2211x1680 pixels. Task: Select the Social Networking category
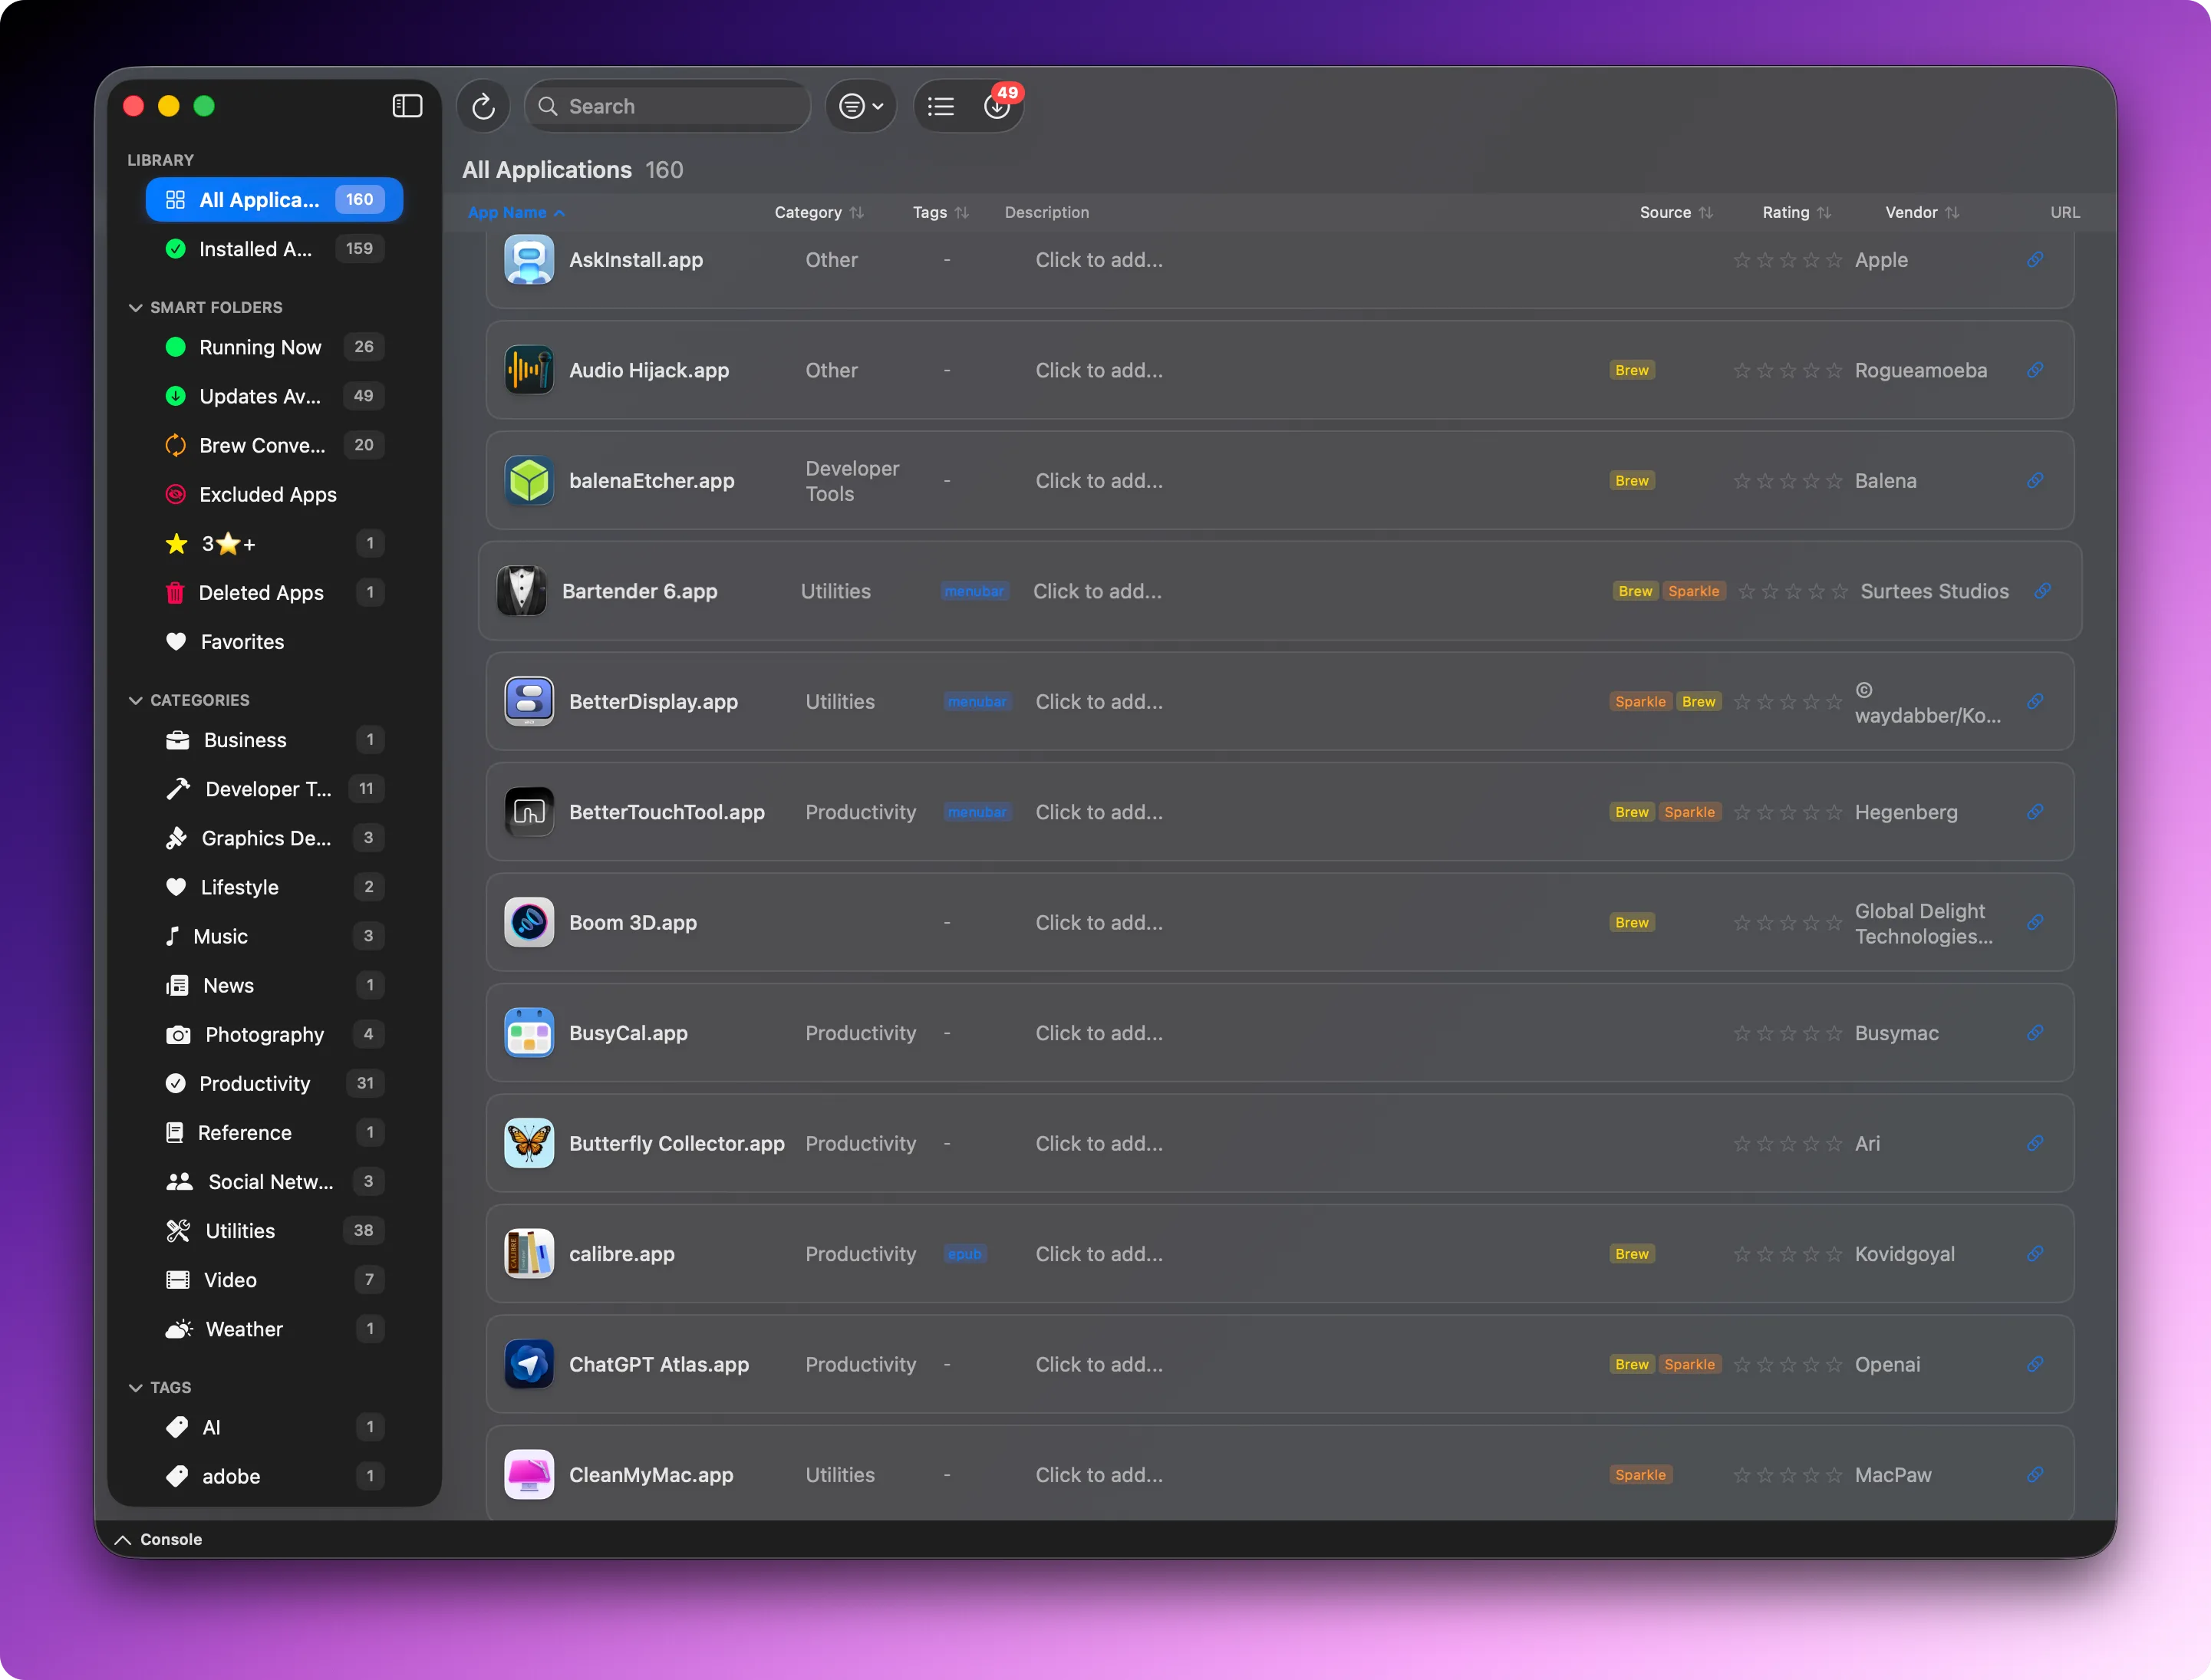click(274, 1181)
